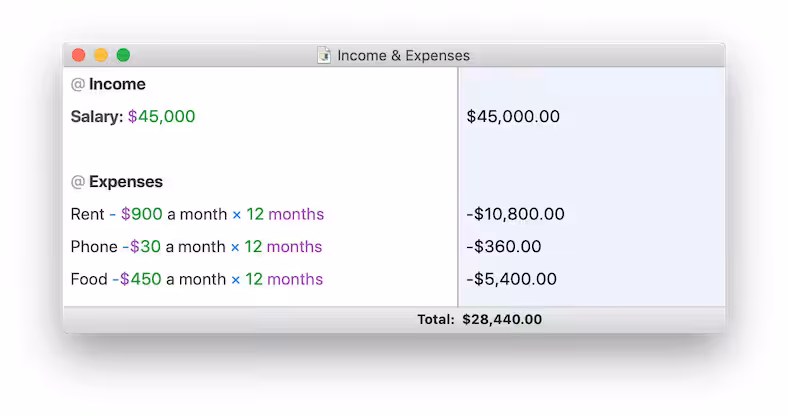Click the $900 amount in Rent line
Screen dimensions: 788x416
[x=142, y=214]
